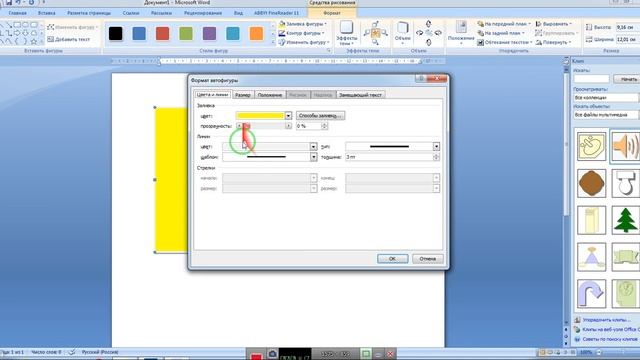Open Контур фигуры dropdown
This screenshot has width=640, height=360.
tap(302, 33)
